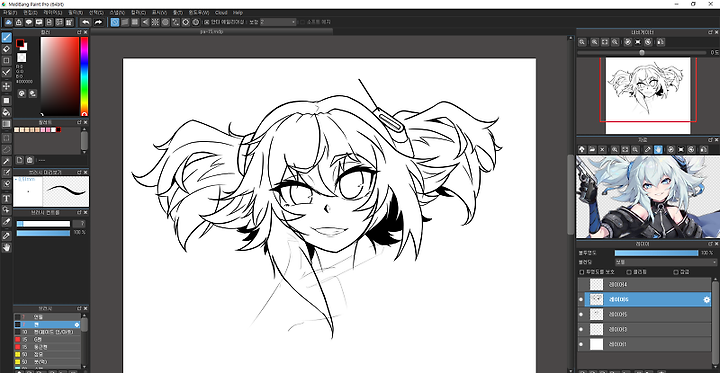Hide the 레이어1 layer
Image resolution: width=720 pixels, height=373 pixels.
pyautogui.click(x=581, y=344)
